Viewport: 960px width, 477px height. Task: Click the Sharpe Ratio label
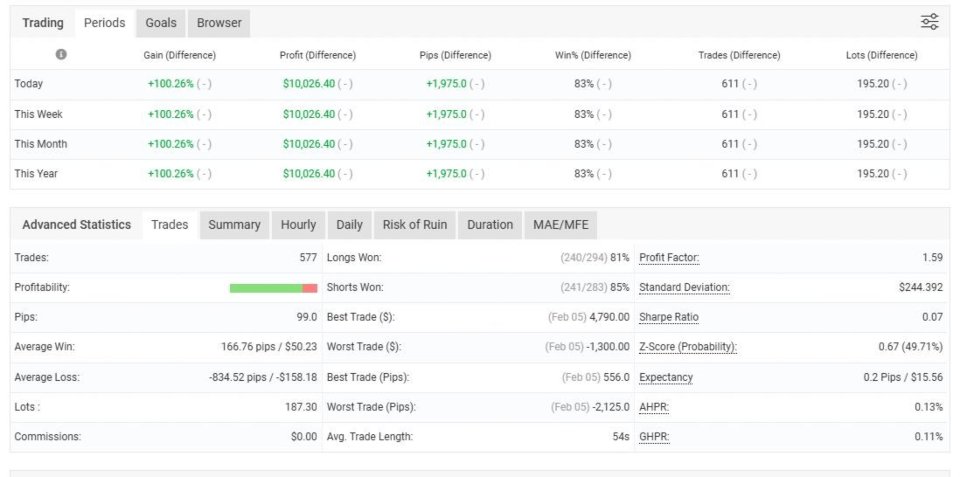pyautogui.click(x=669, y=317)
